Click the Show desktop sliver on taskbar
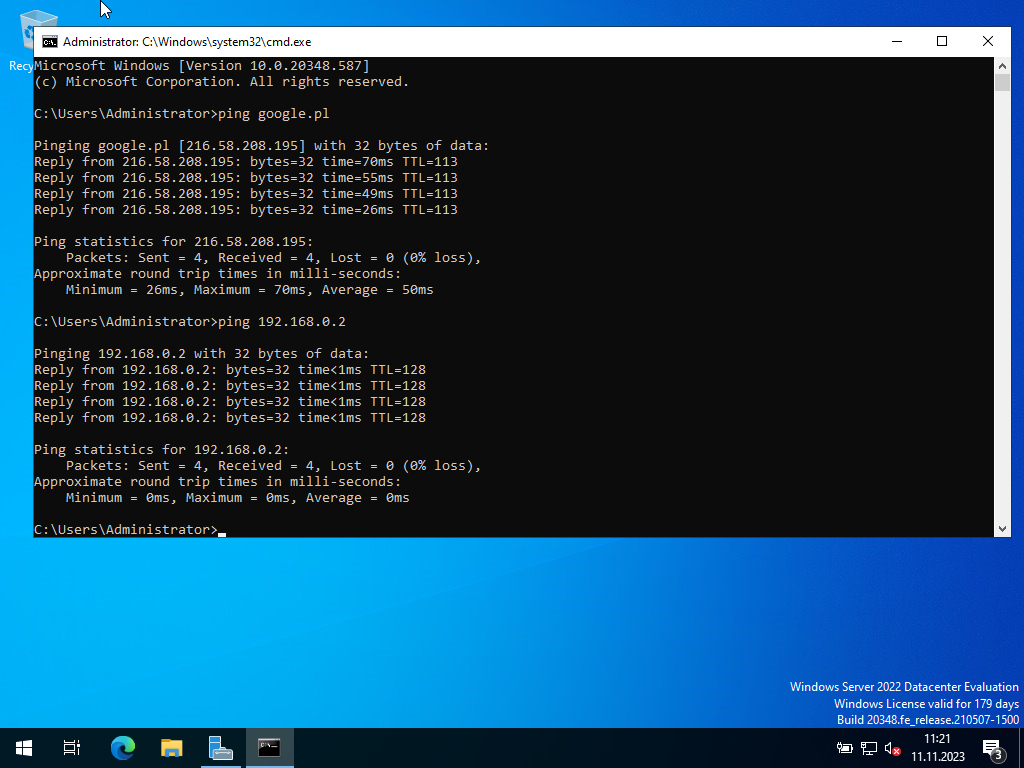This screenshot has width=1024, height=768. click(x=1021, y=748)
